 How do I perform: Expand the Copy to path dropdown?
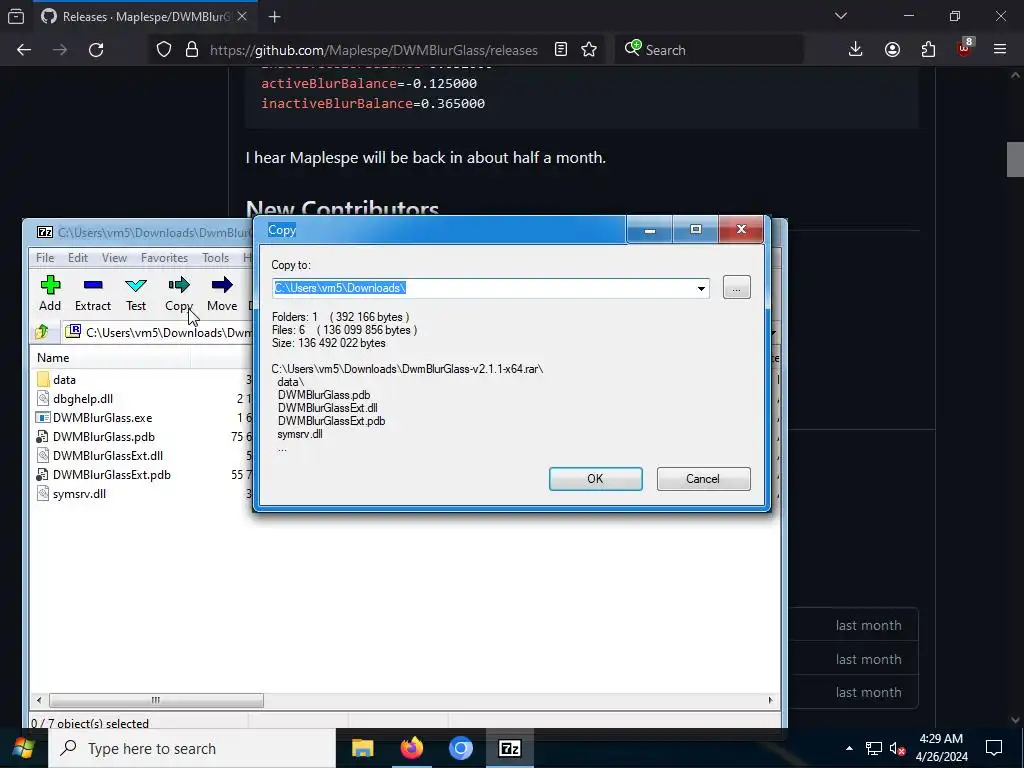[x=701, y=288]
